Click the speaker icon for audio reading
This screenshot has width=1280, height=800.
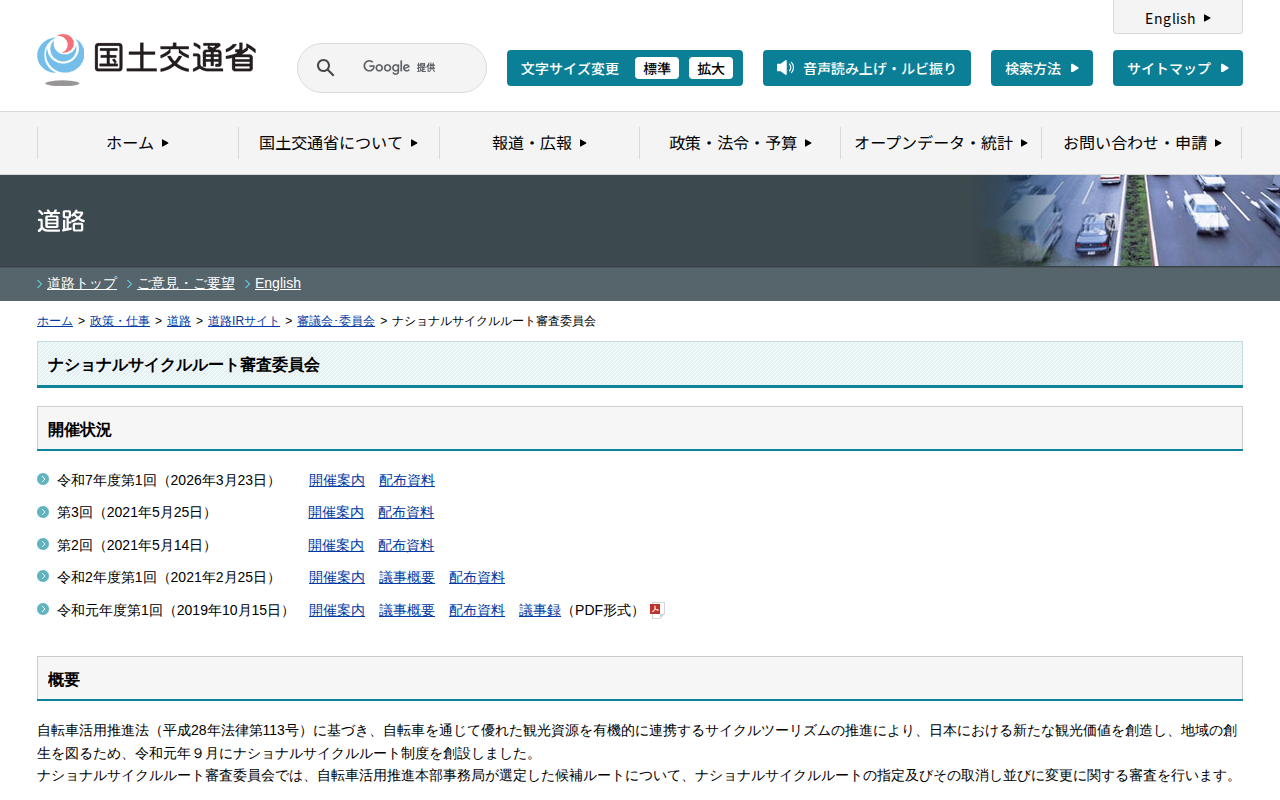pos(785,68)
